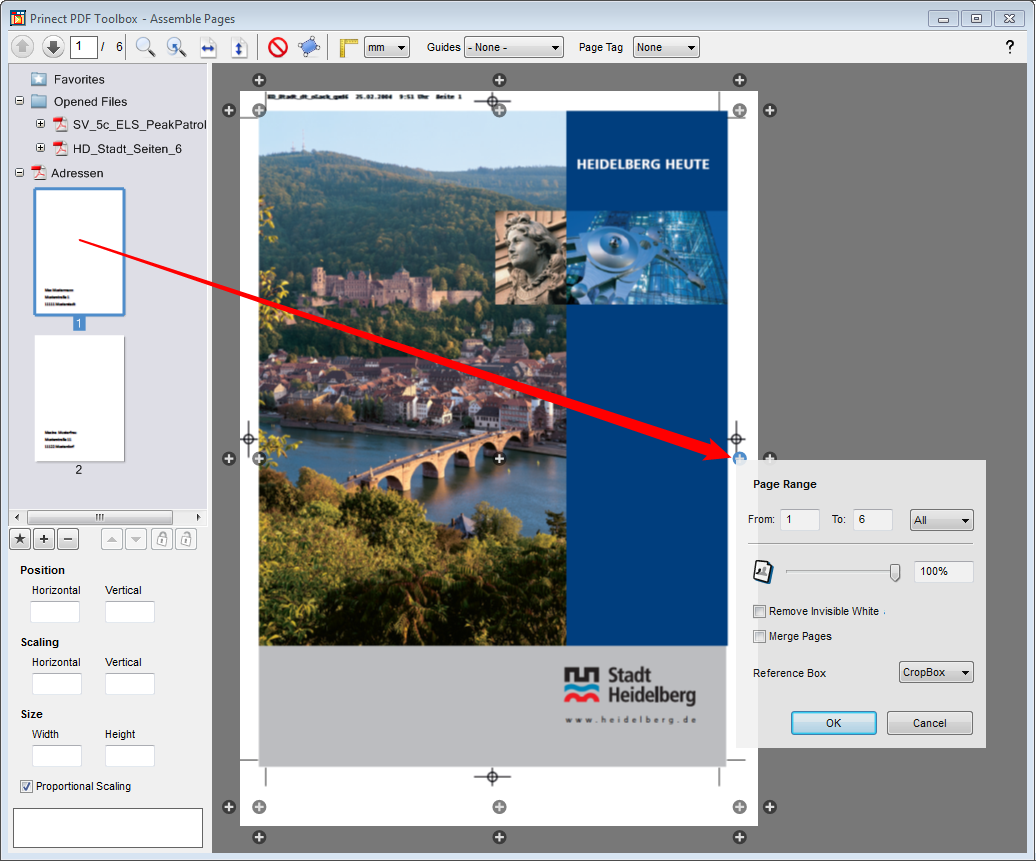The width and height of the screenshot is (1036, 861).
Task: Select the ruler measurement tool
Action: tap(348, 47)
